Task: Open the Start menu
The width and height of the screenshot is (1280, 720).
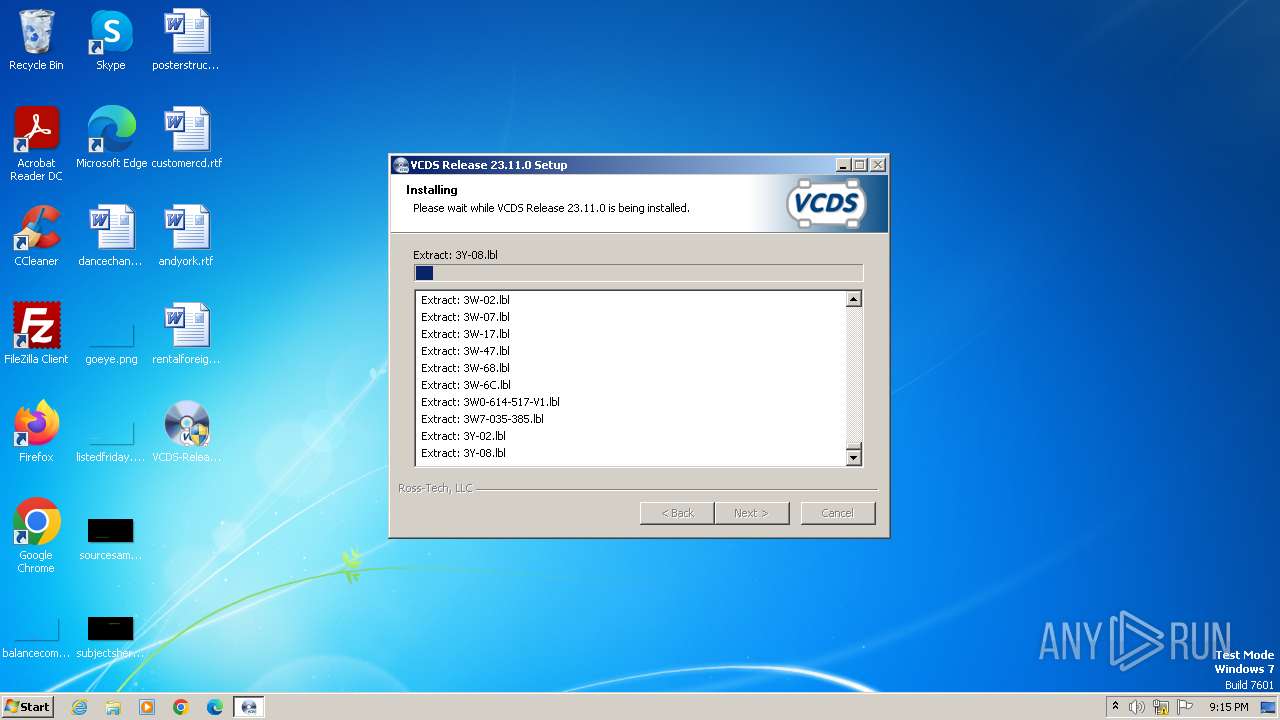Action: click(x=27, y=707)
